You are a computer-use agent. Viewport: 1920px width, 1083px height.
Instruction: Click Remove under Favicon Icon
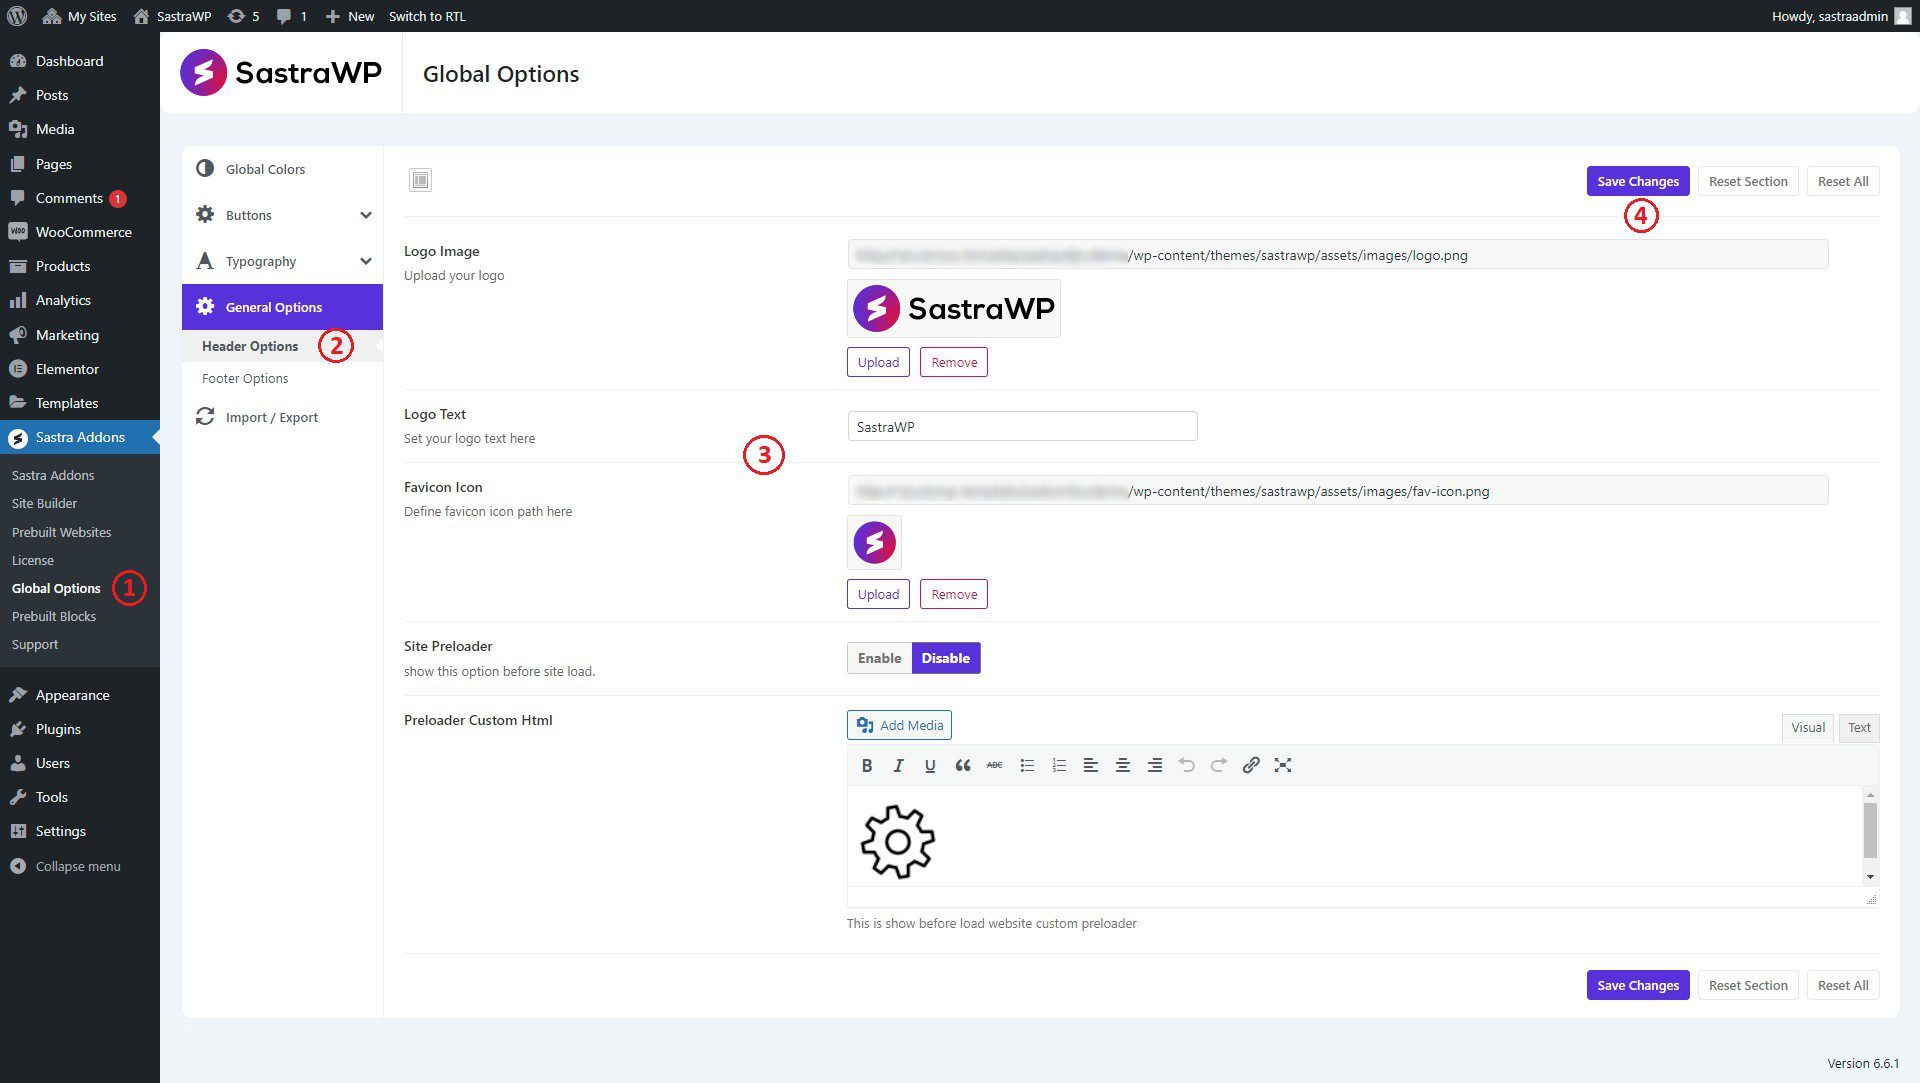coord(954,594)
